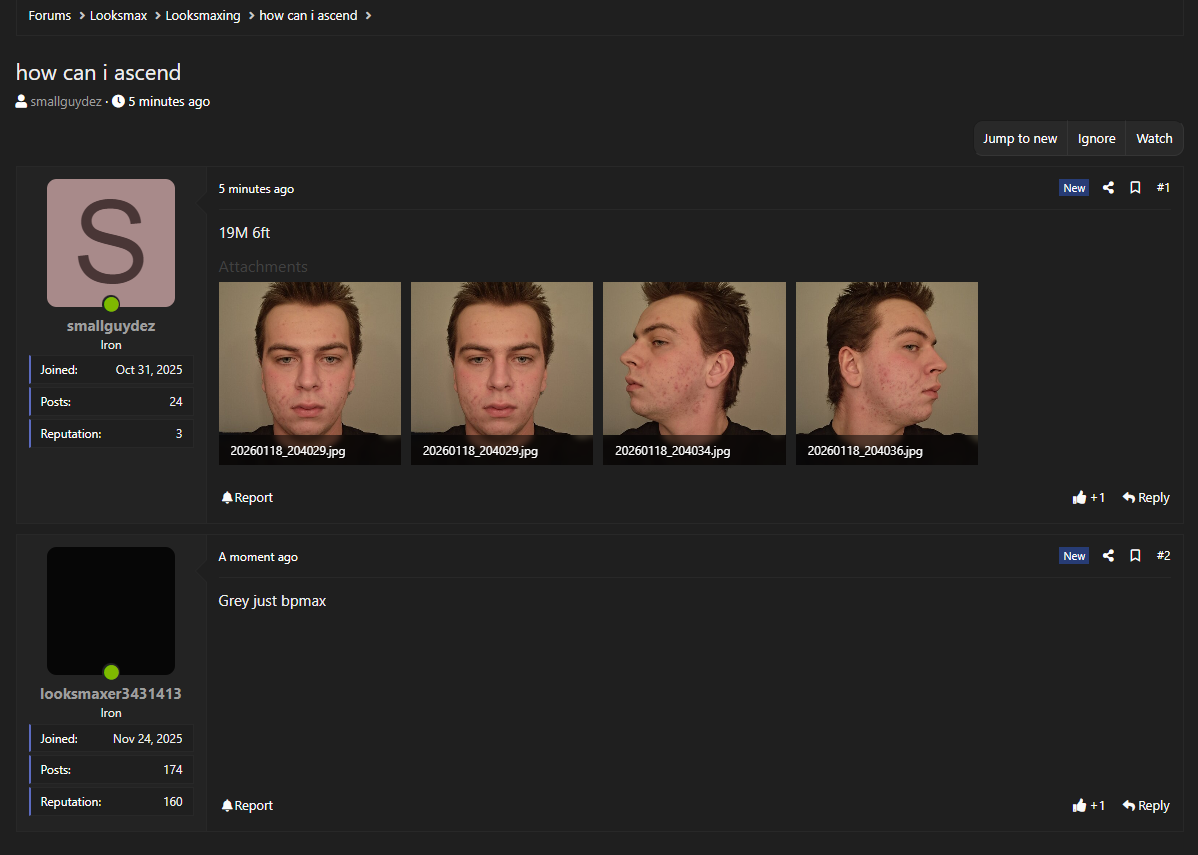This screenshot has width=1198, height=855.
Task: Toggle Ignore for this thread
Action: coord(1096,139)
